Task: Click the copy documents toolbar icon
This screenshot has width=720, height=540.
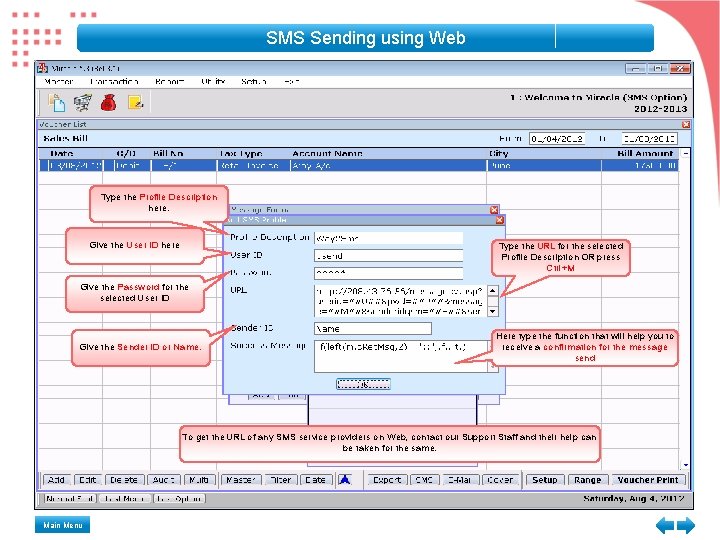Action: [x=57, y=102]
